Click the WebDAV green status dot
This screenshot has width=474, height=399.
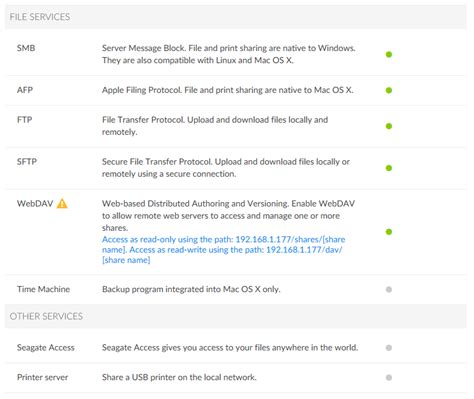click(x=389, y=232)
